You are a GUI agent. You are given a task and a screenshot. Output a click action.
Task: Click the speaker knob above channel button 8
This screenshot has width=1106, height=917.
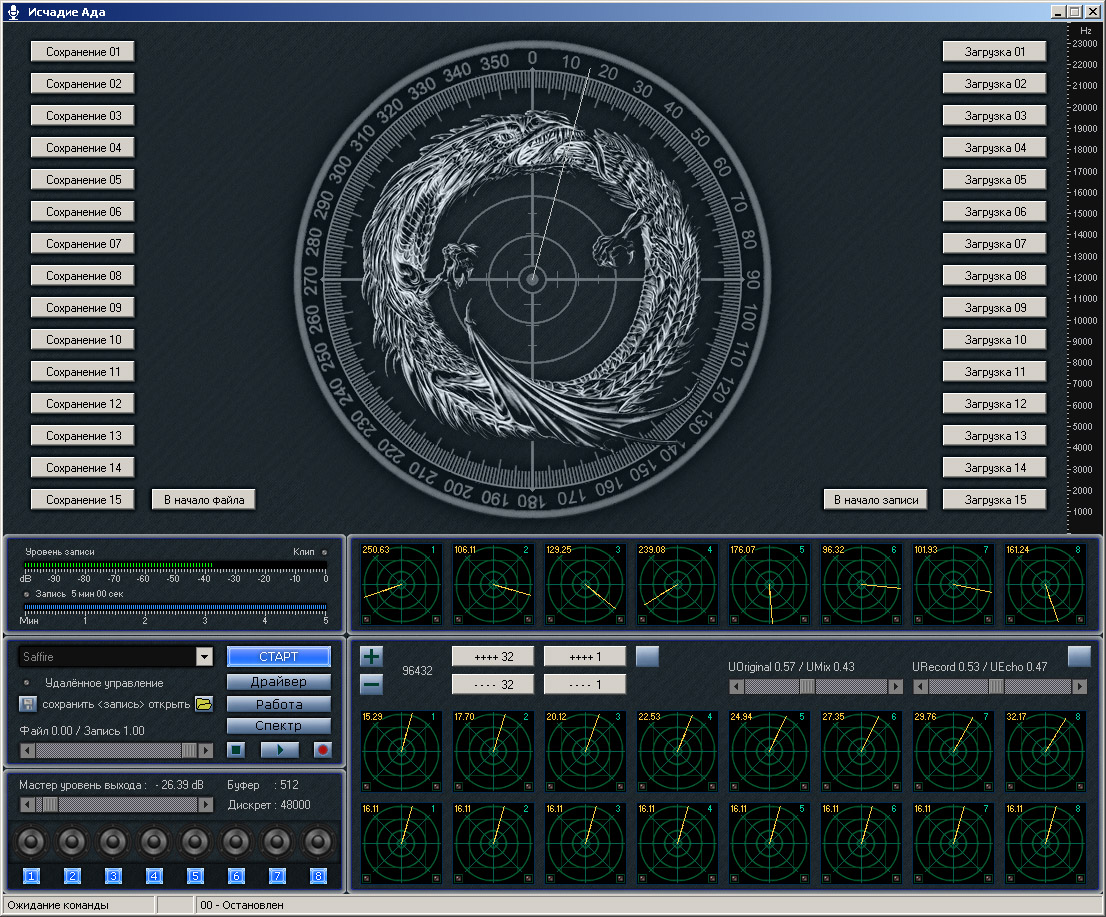[x=317, y=841]
